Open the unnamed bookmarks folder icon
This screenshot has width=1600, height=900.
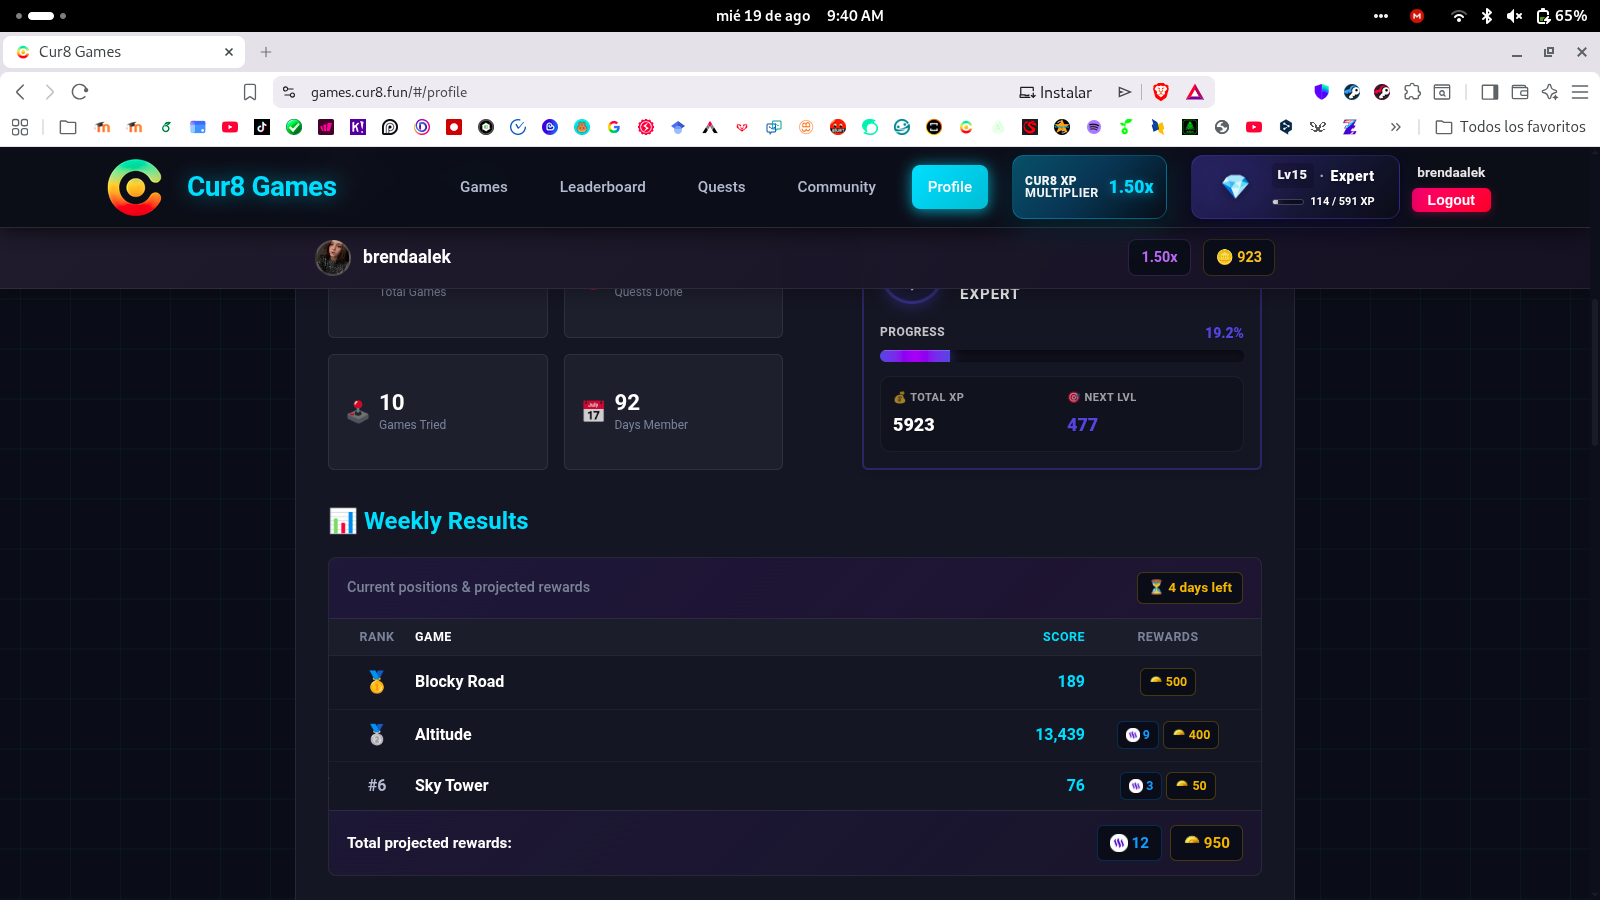pyautogui.click(x=68, y=127)
